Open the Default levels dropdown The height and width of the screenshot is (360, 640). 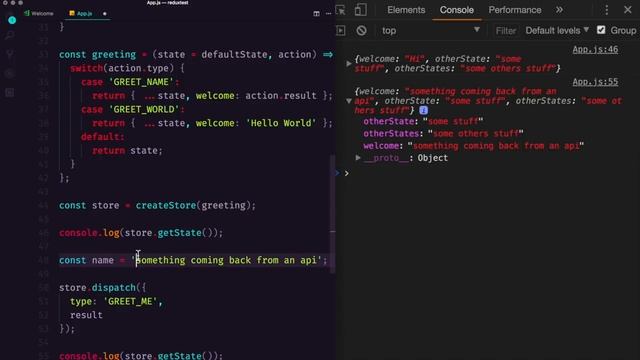[557, 31]
